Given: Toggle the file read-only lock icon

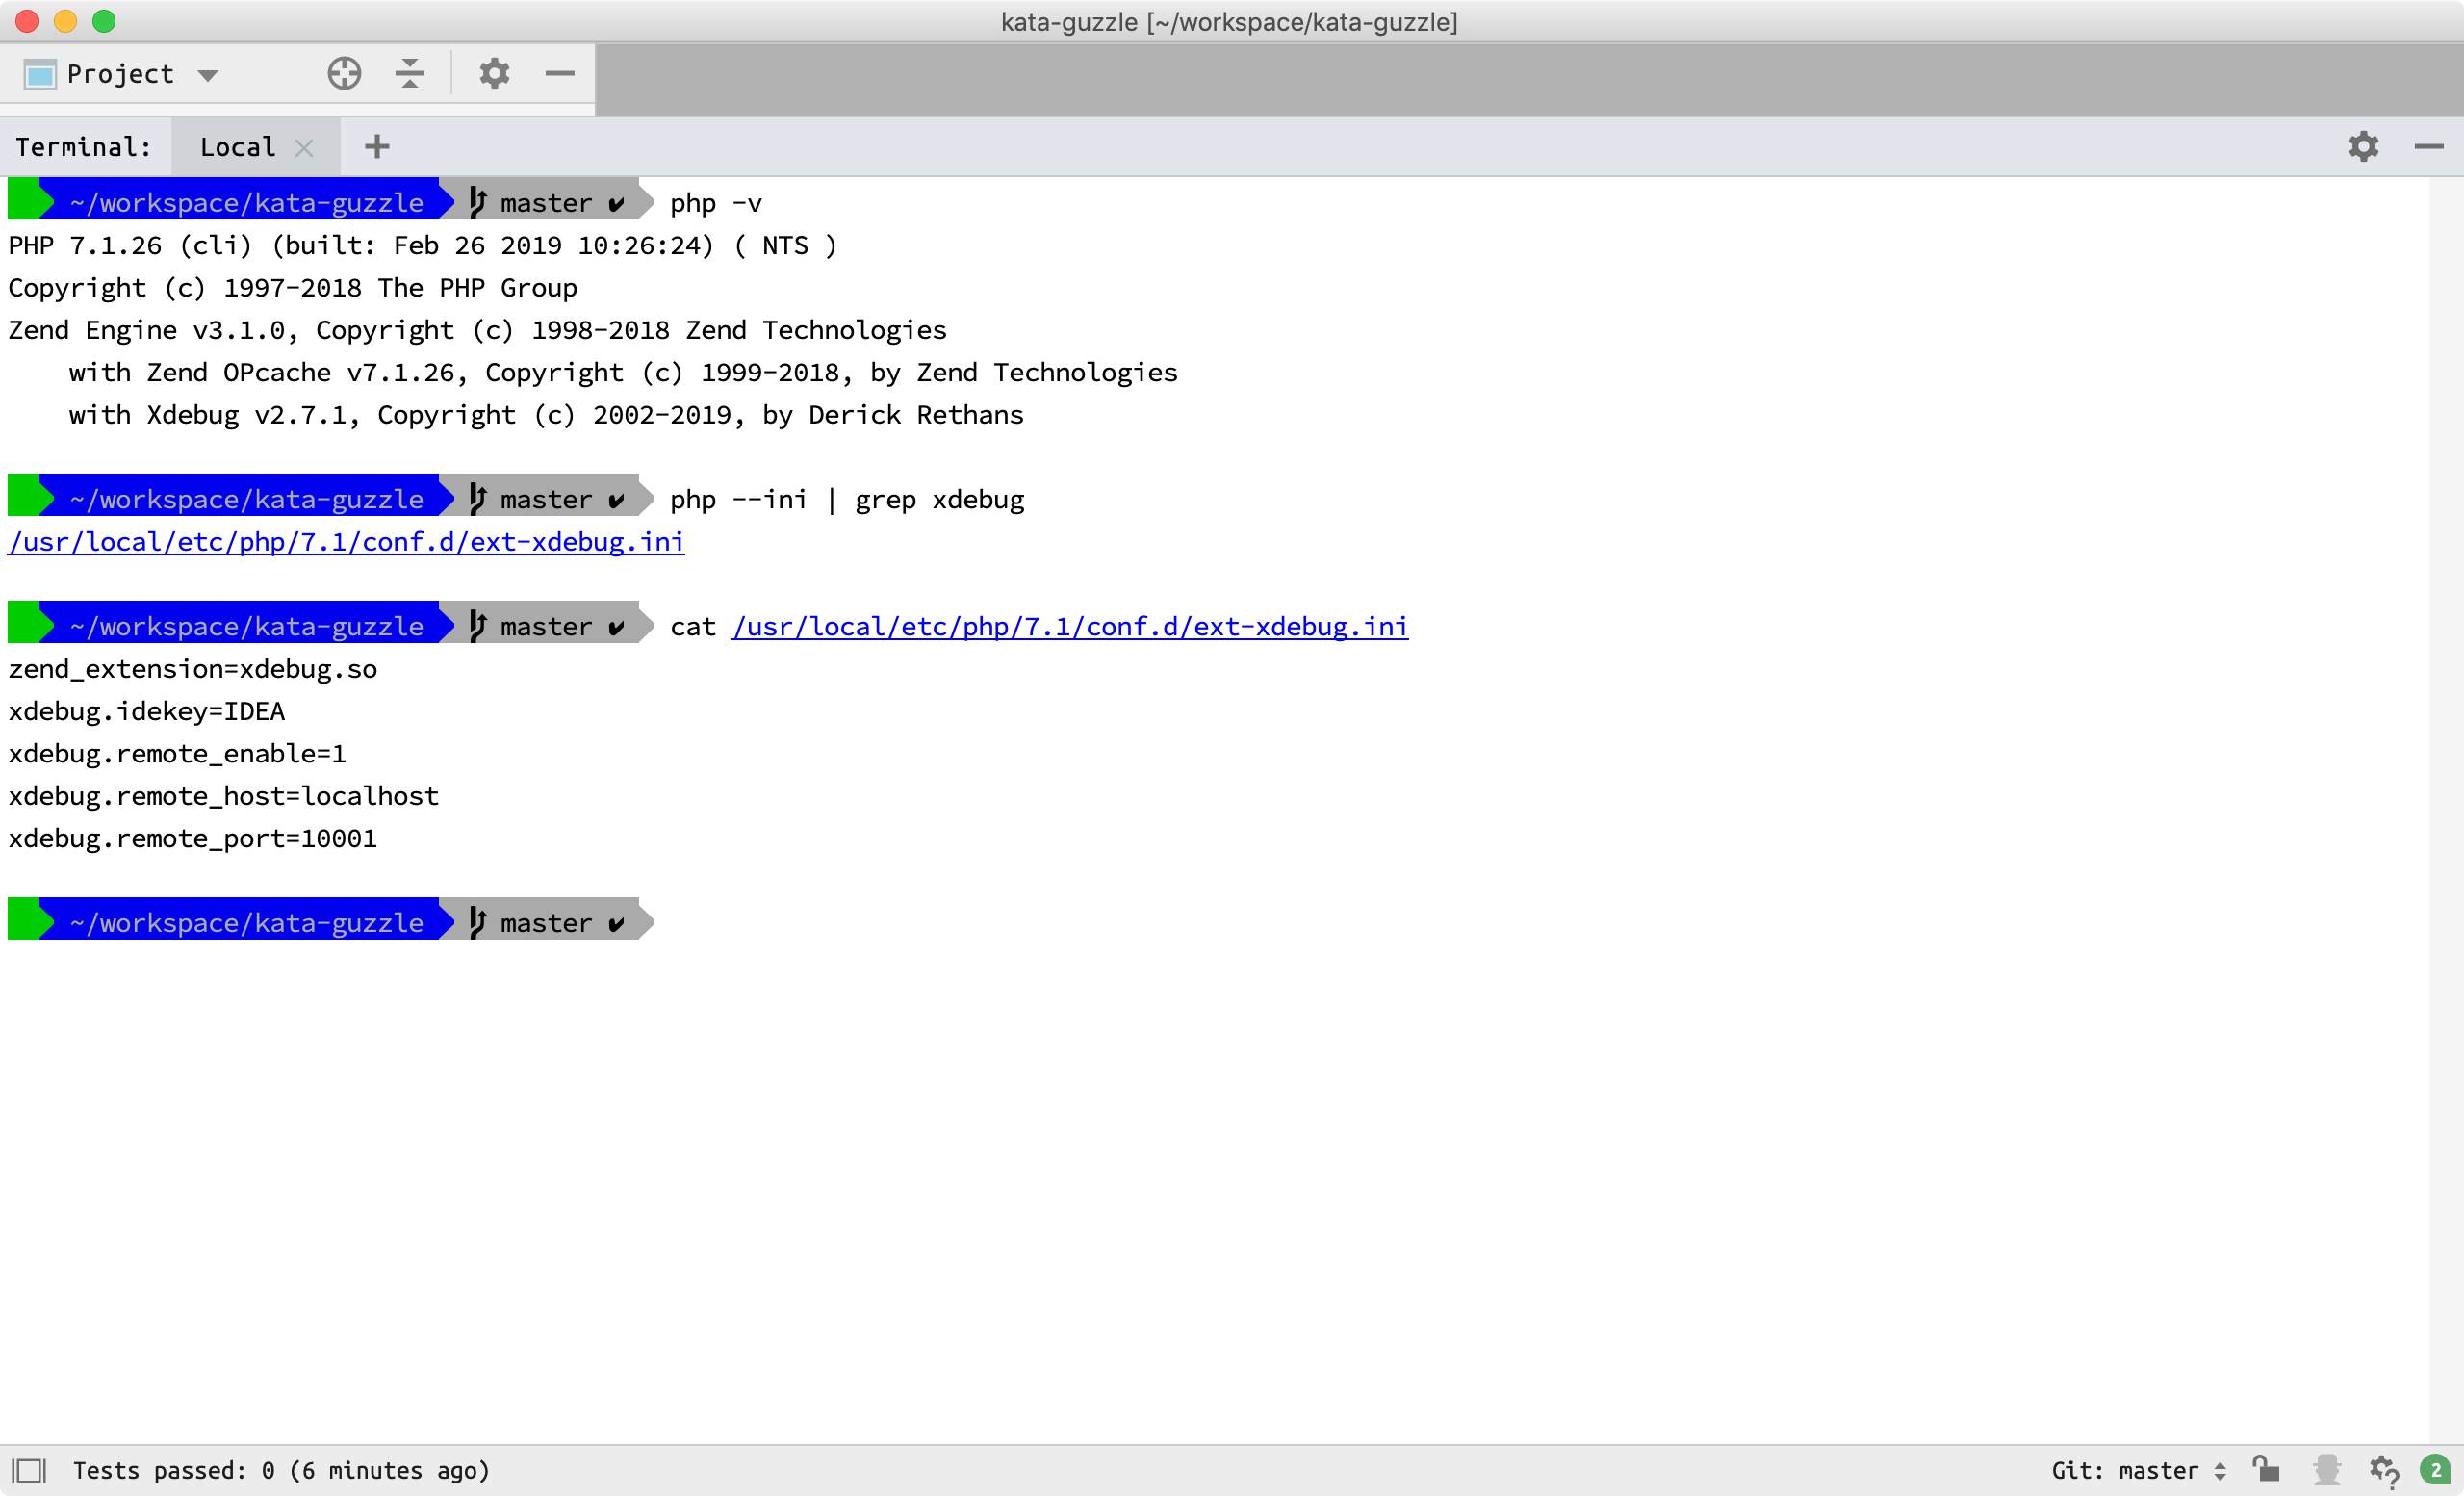Looking at the screenshot, I should 2266,1470.
